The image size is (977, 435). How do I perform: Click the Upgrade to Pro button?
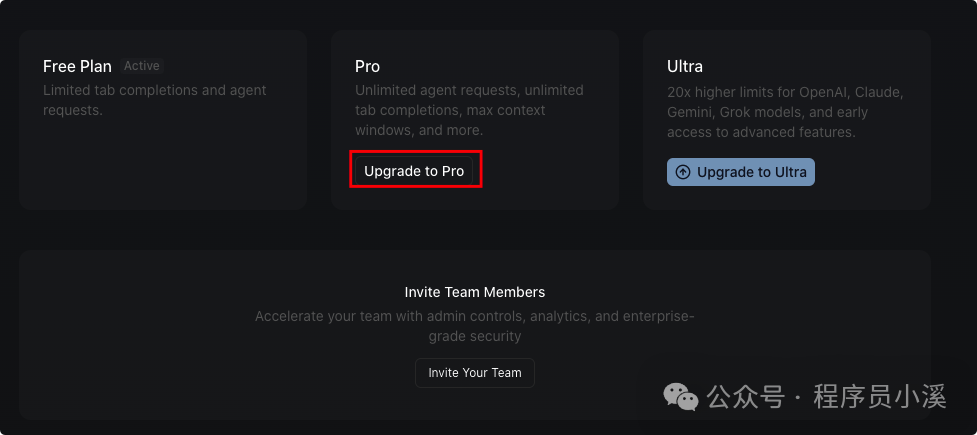coord(414,171)
